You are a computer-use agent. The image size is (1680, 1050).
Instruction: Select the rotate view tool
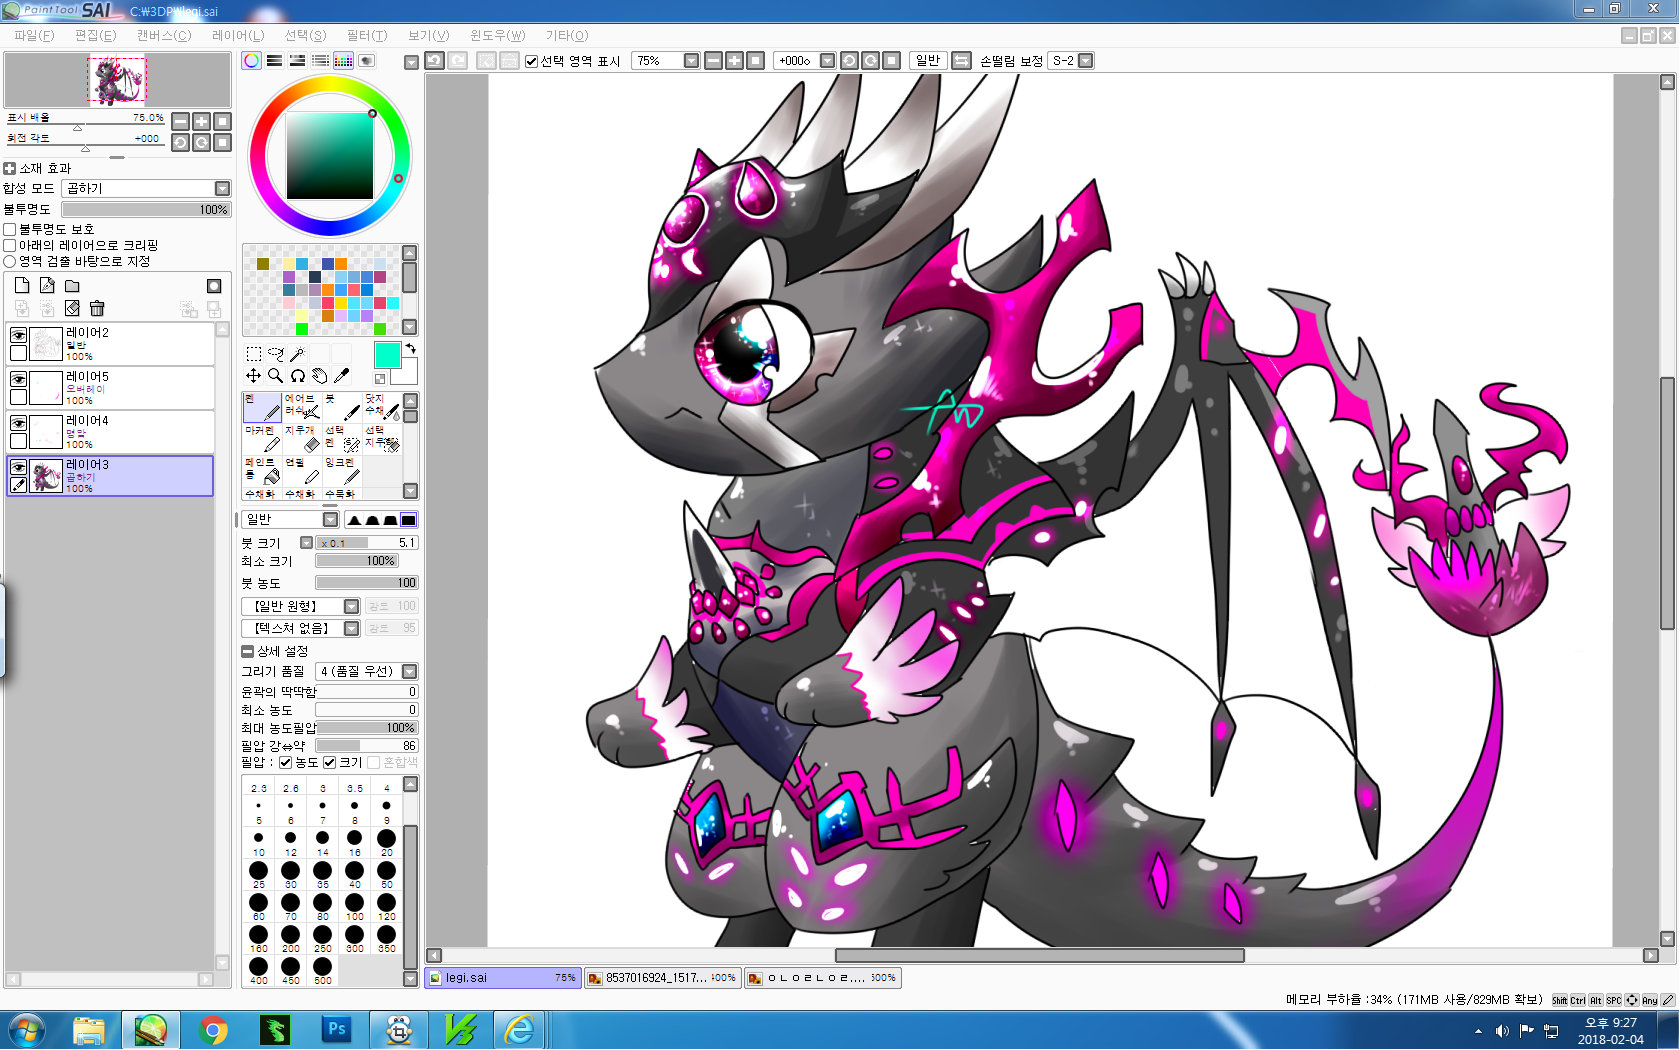click(x=298, y=376)
